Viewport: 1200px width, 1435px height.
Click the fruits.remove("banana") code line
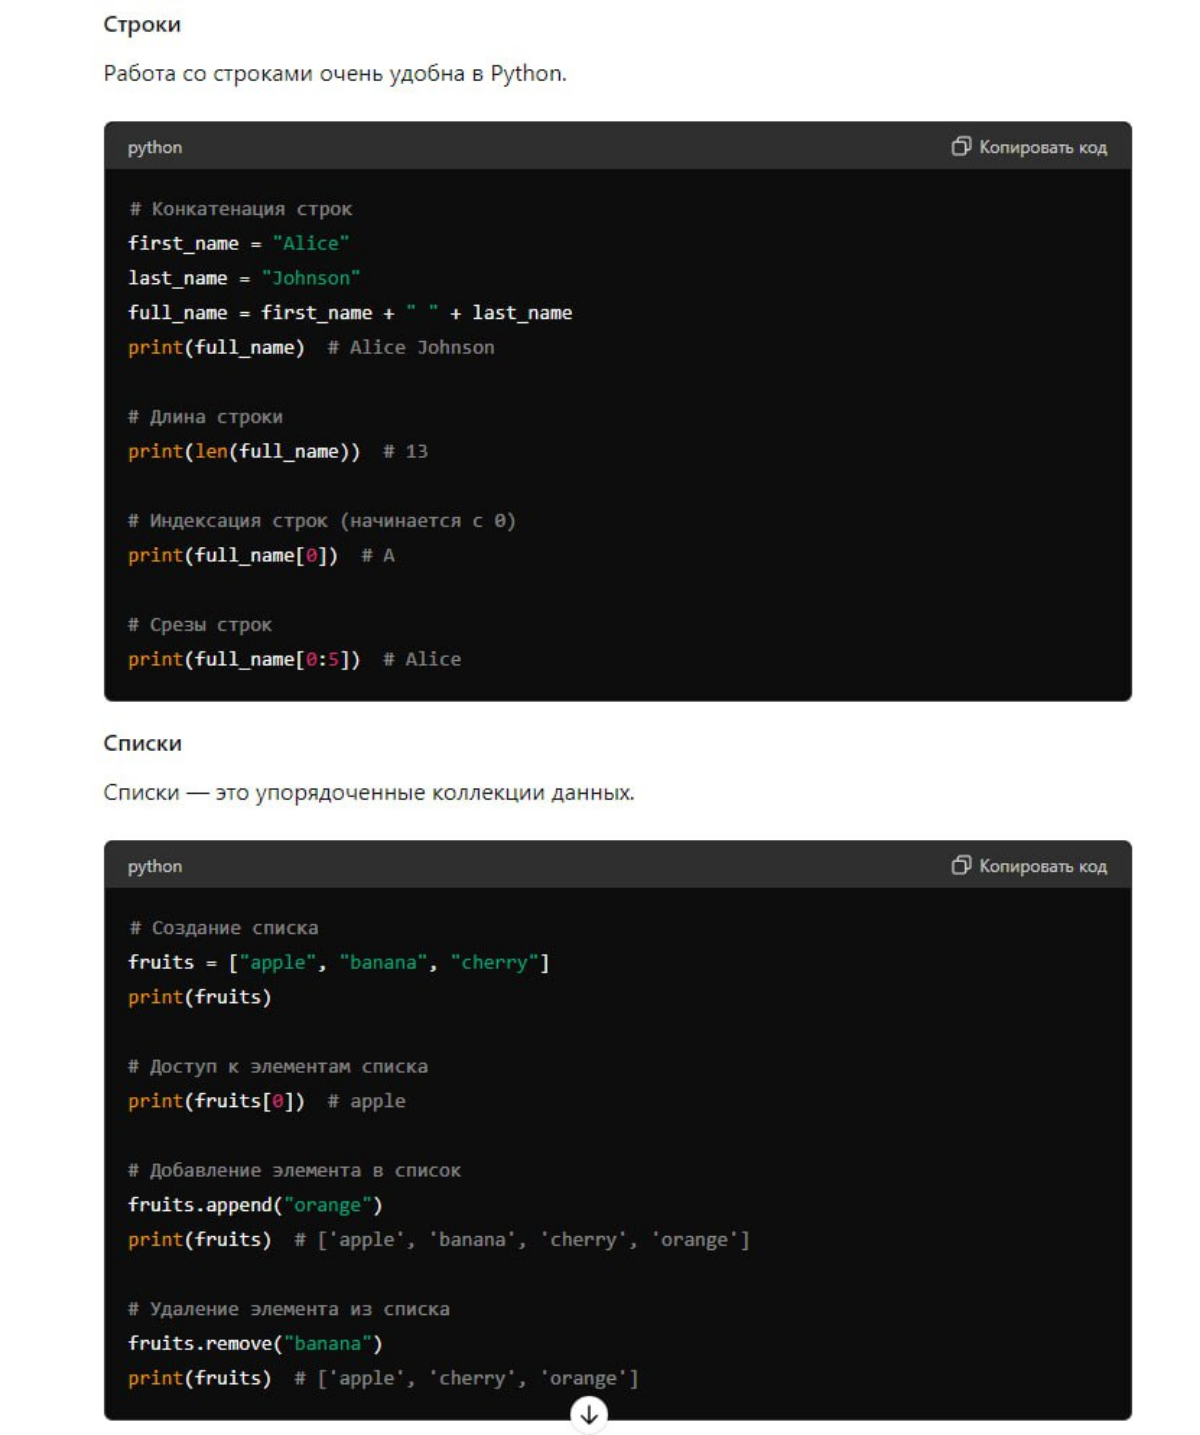pos(255,1343)
